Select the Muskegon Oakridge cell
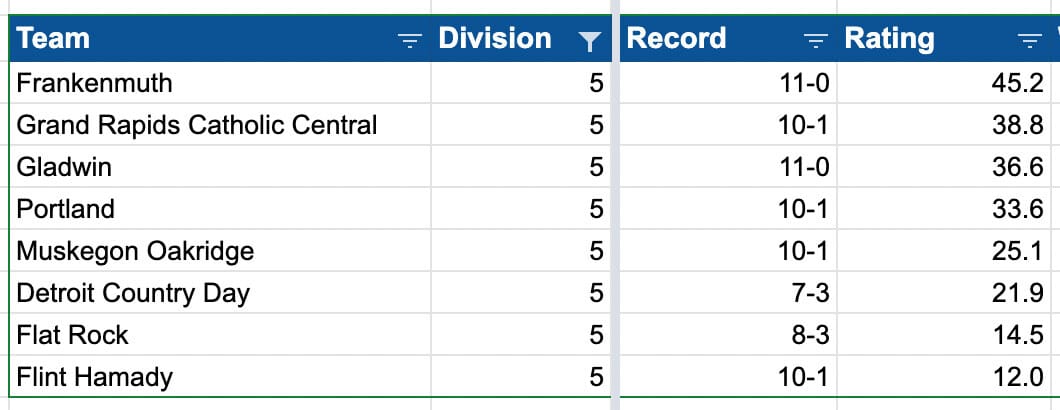Screen dimensions: 1060x410 pos(220,250)
